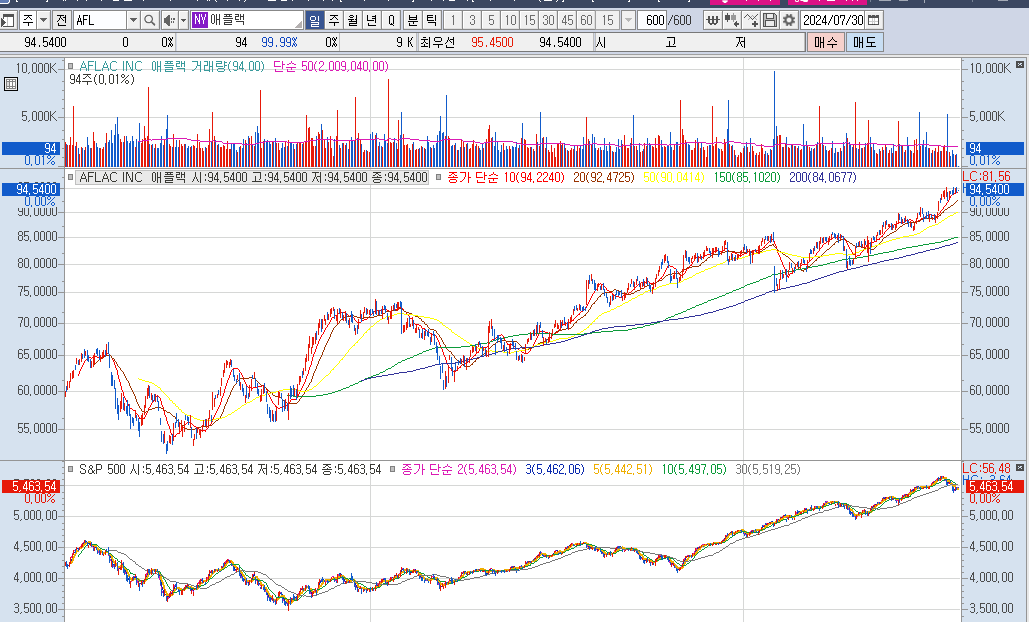Click the add candlestick chart icon
Screen dimensions: 1029x622
732,20
